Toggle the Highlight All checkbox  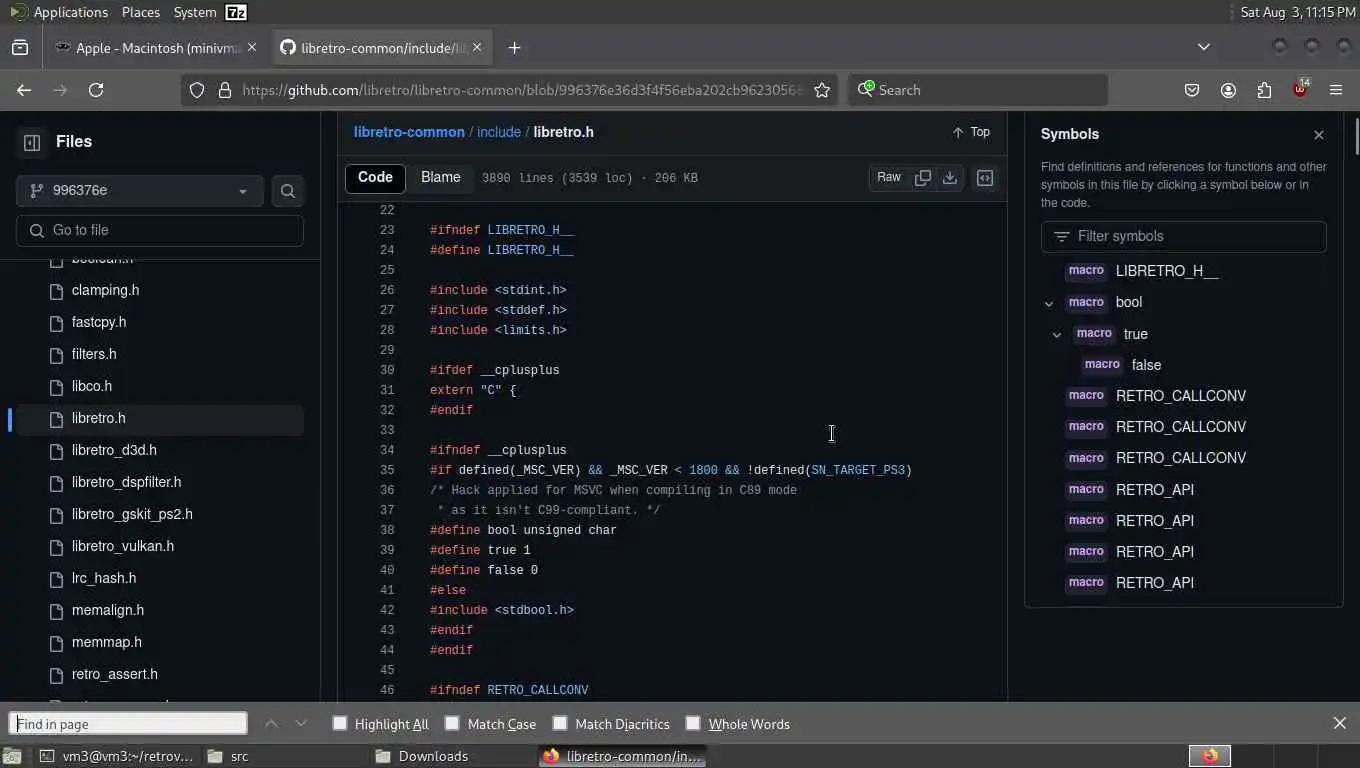340,723
